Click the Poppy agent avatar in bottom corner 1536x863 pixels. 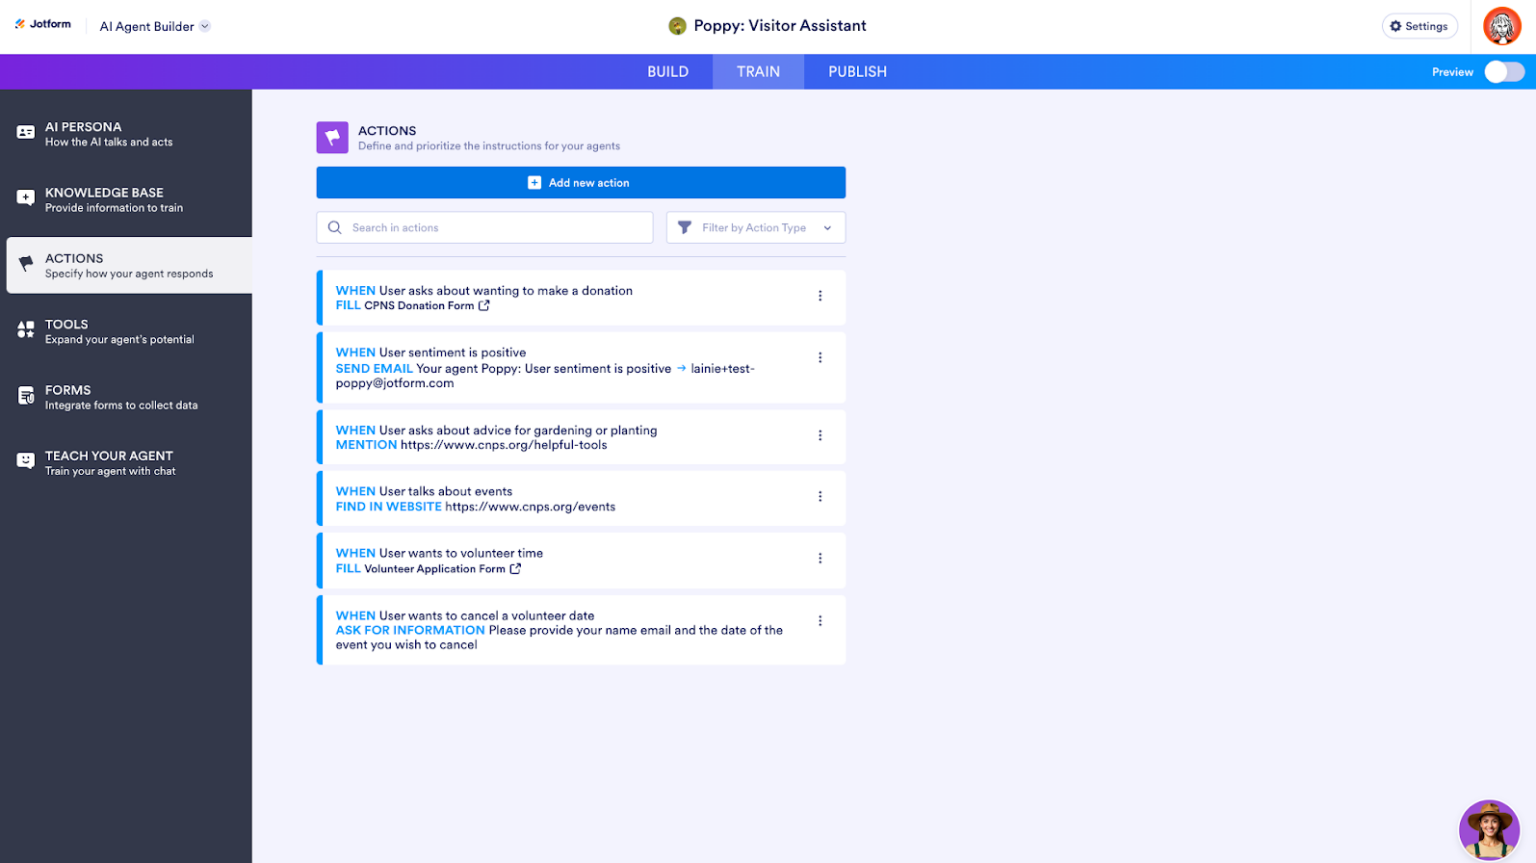1489,830
